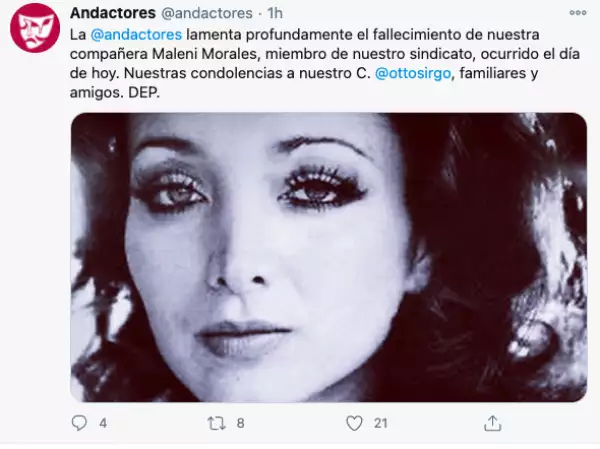Open the share upload-arrow icon
The image size is (600, 449).
[x=492, y=423]
